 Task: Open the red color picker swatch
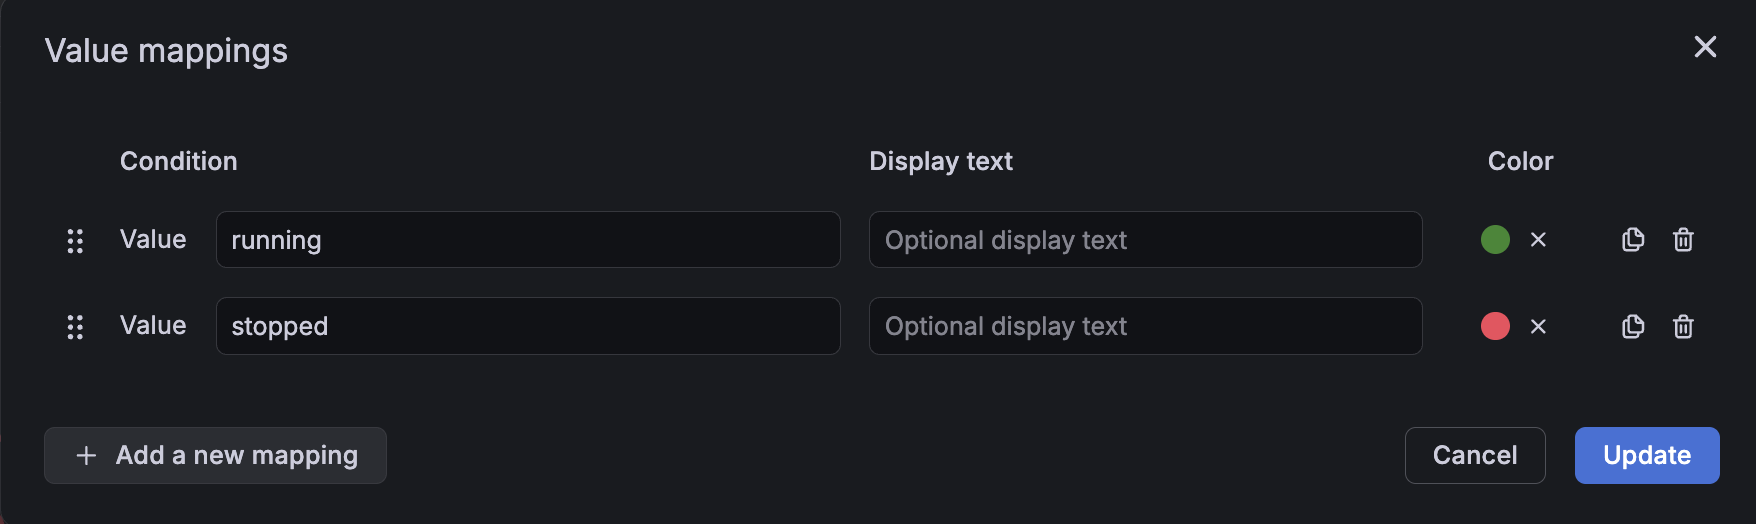(x=1495, y=327)
